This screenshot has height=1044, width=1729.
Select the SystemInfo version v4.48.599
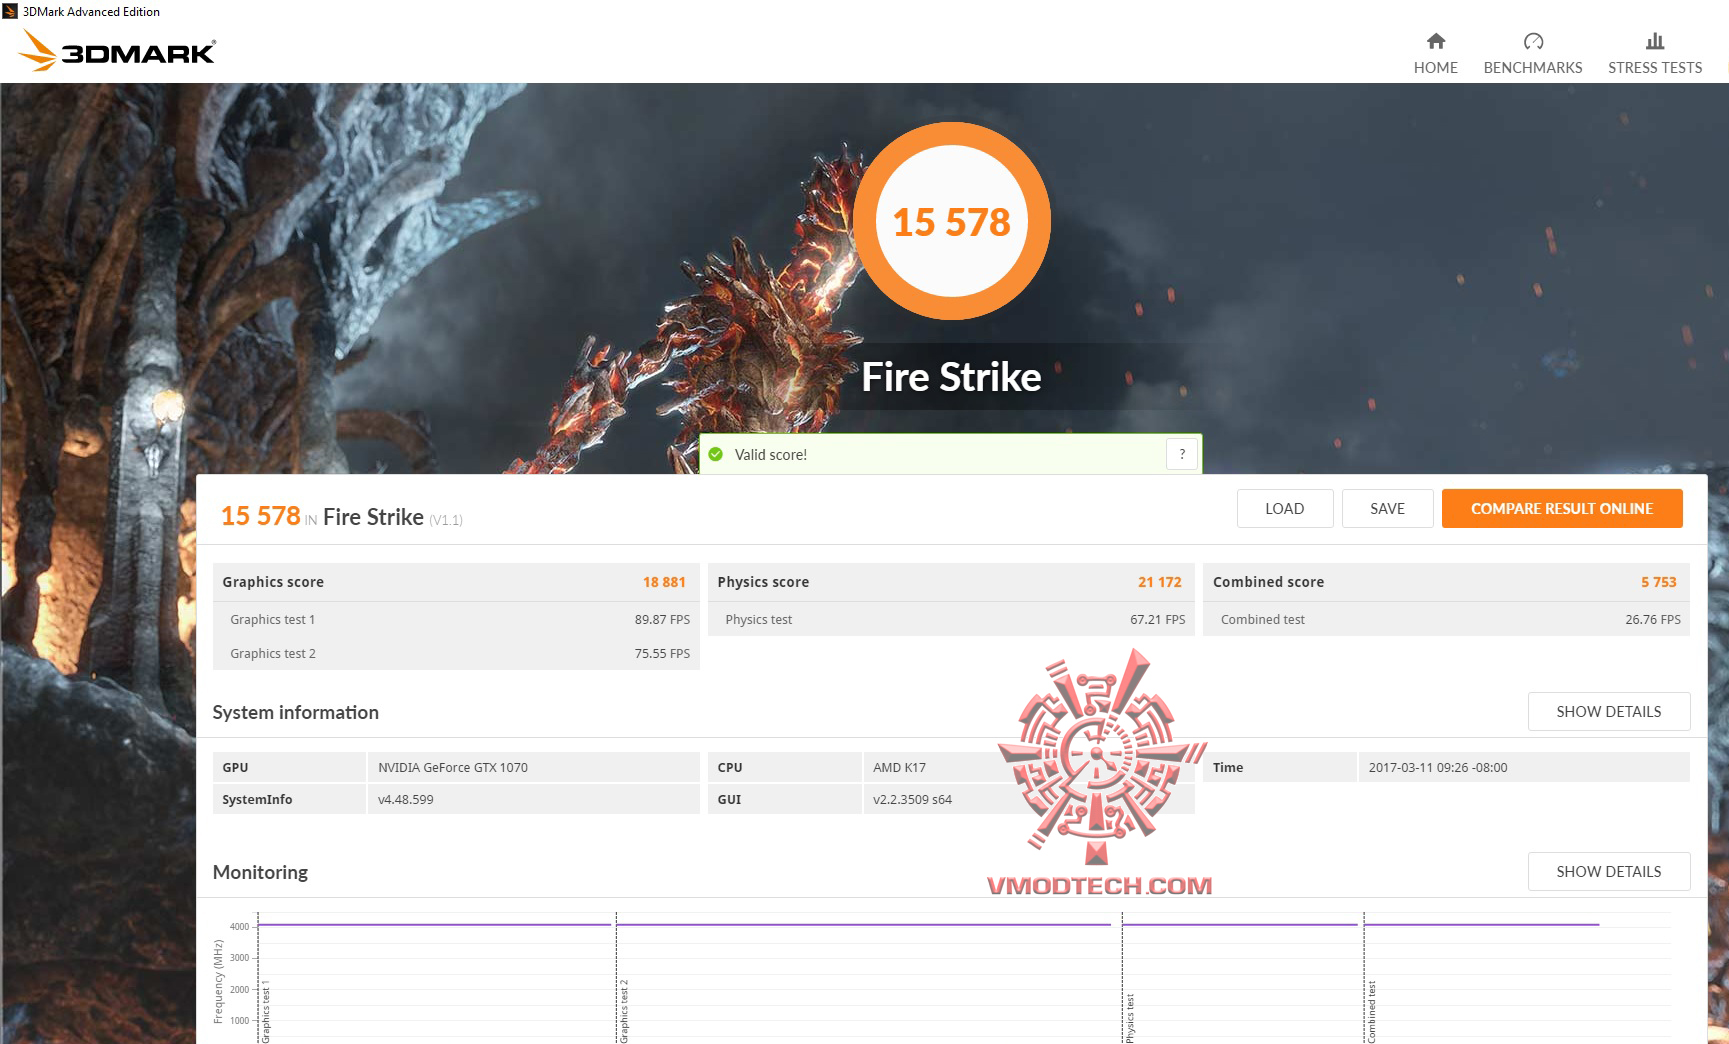(405, 799)
